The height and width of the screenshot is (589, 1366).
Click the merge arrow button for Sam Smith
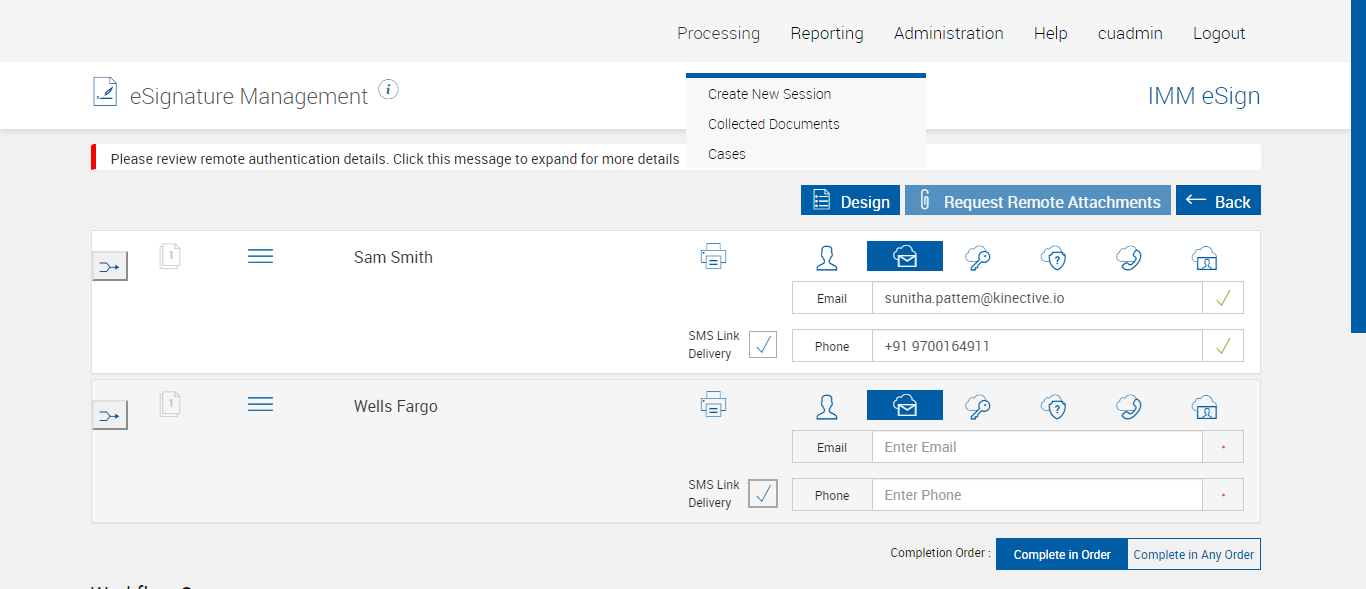pyautogui.click(x=110, y=266)
